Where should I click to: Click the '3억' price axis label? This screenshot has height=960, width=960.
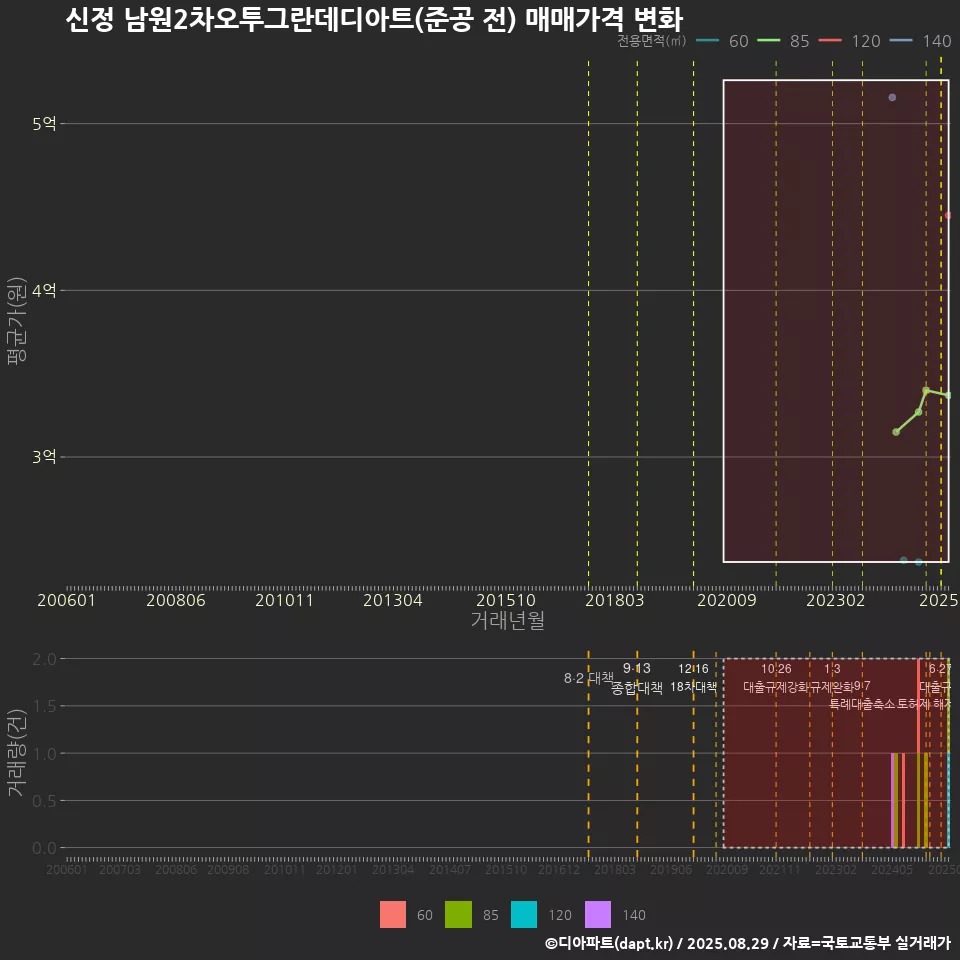(x=44, y=457)
